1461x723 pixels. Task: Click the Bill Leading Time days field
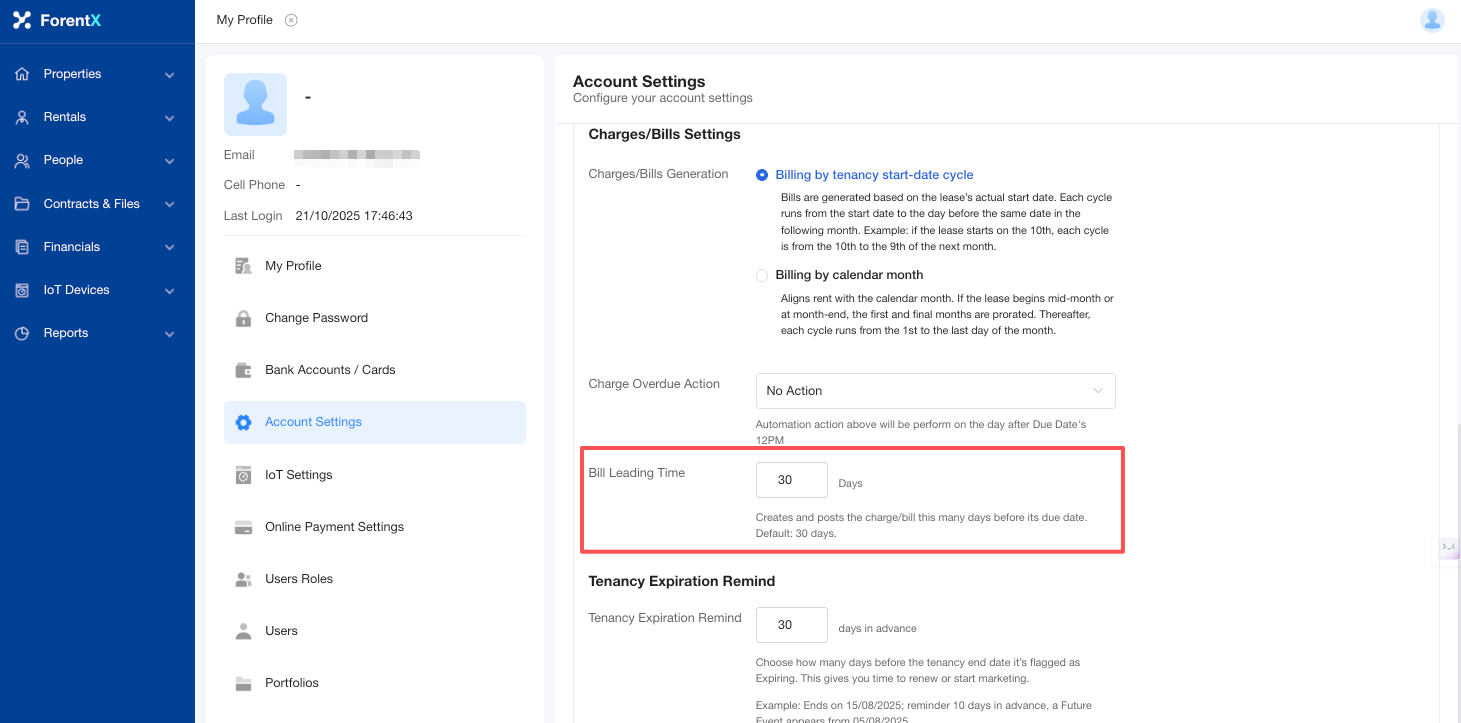(x=791, y=480)
